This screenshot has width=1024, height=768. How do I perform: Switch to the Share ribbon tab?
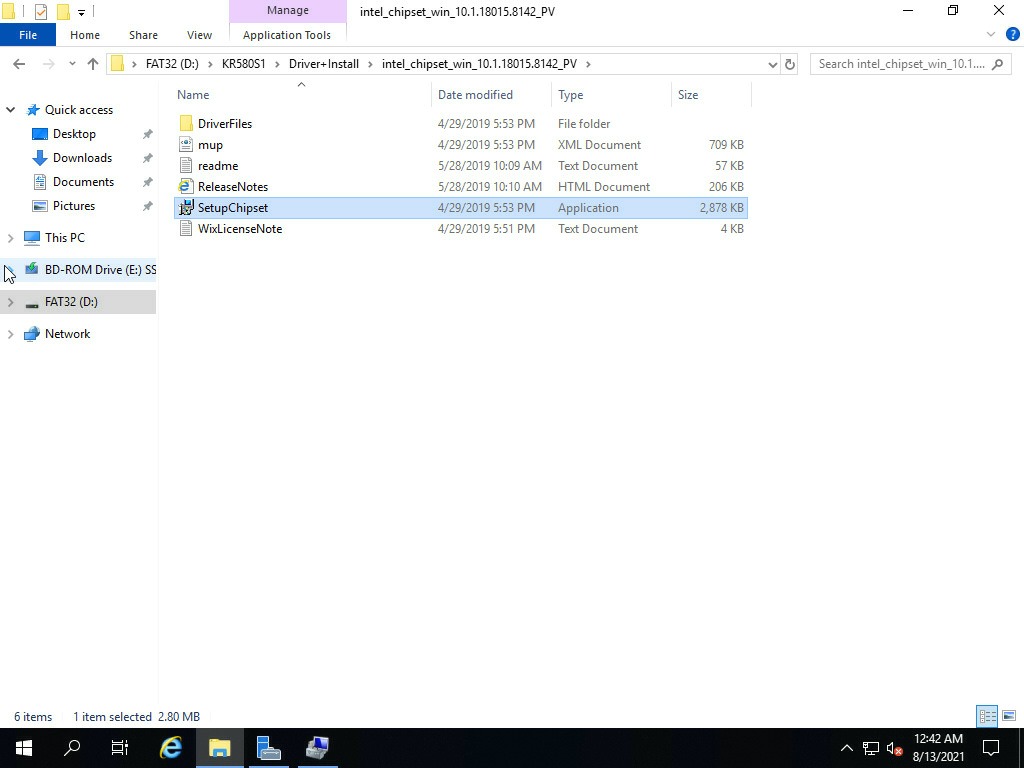coord(143,35)
